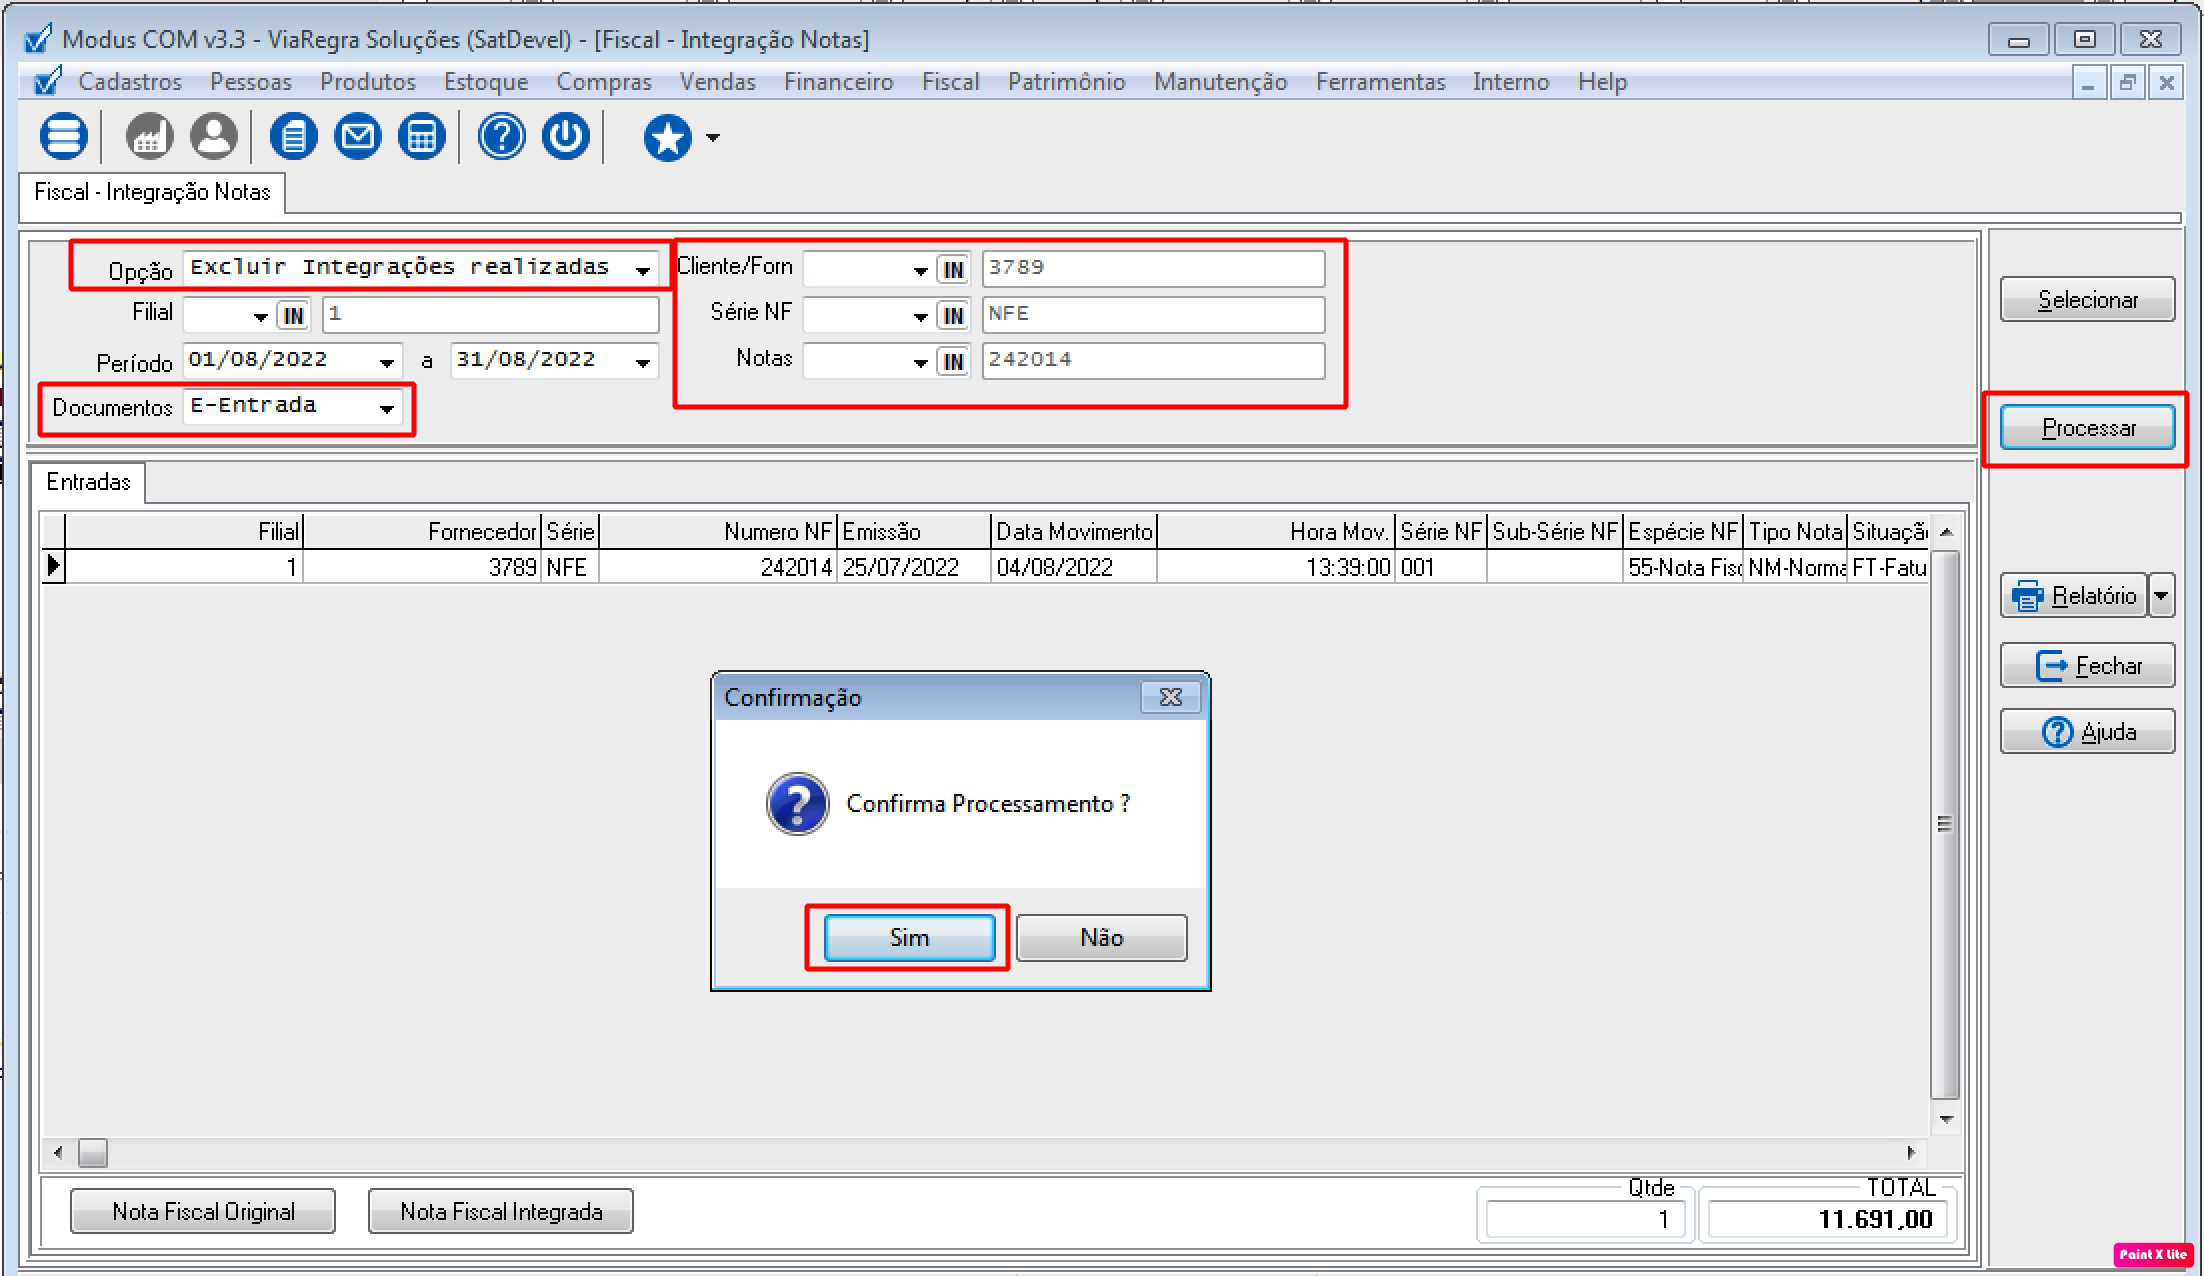
Task: Toggle the IN button next to Filial
Action: pos(293,316)
